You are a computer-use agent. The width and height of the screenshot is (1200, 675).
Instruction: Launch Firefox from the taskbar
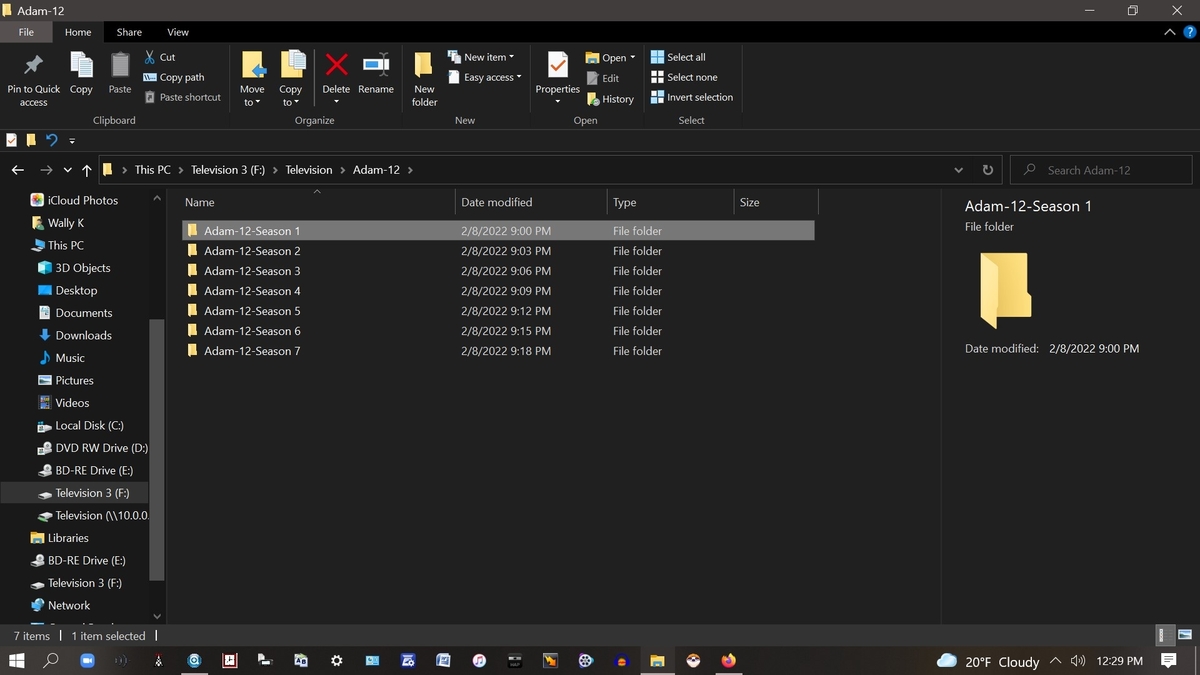pyautogui.click(x=729, y=660)
